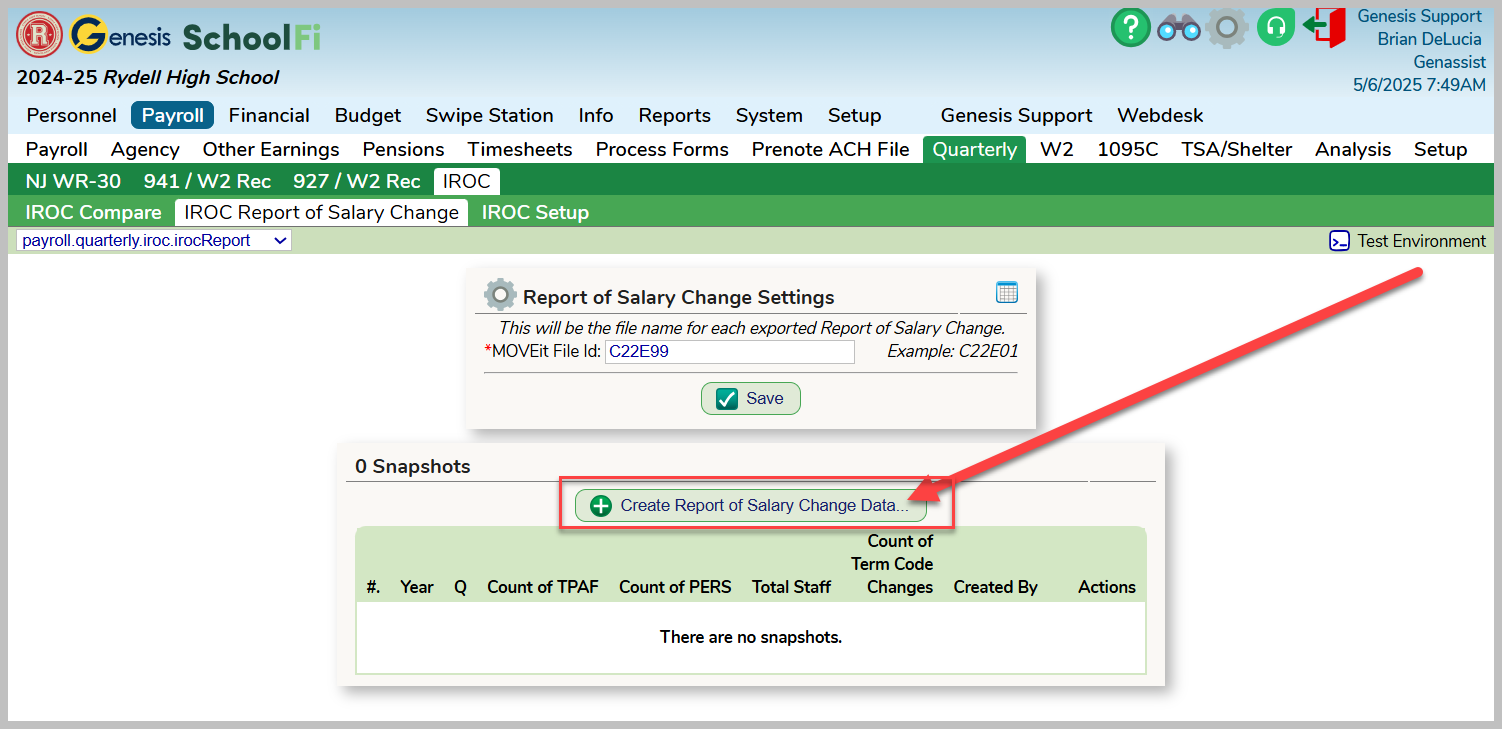Click the Genesis SchoolFi logo

tap(196, 36)
